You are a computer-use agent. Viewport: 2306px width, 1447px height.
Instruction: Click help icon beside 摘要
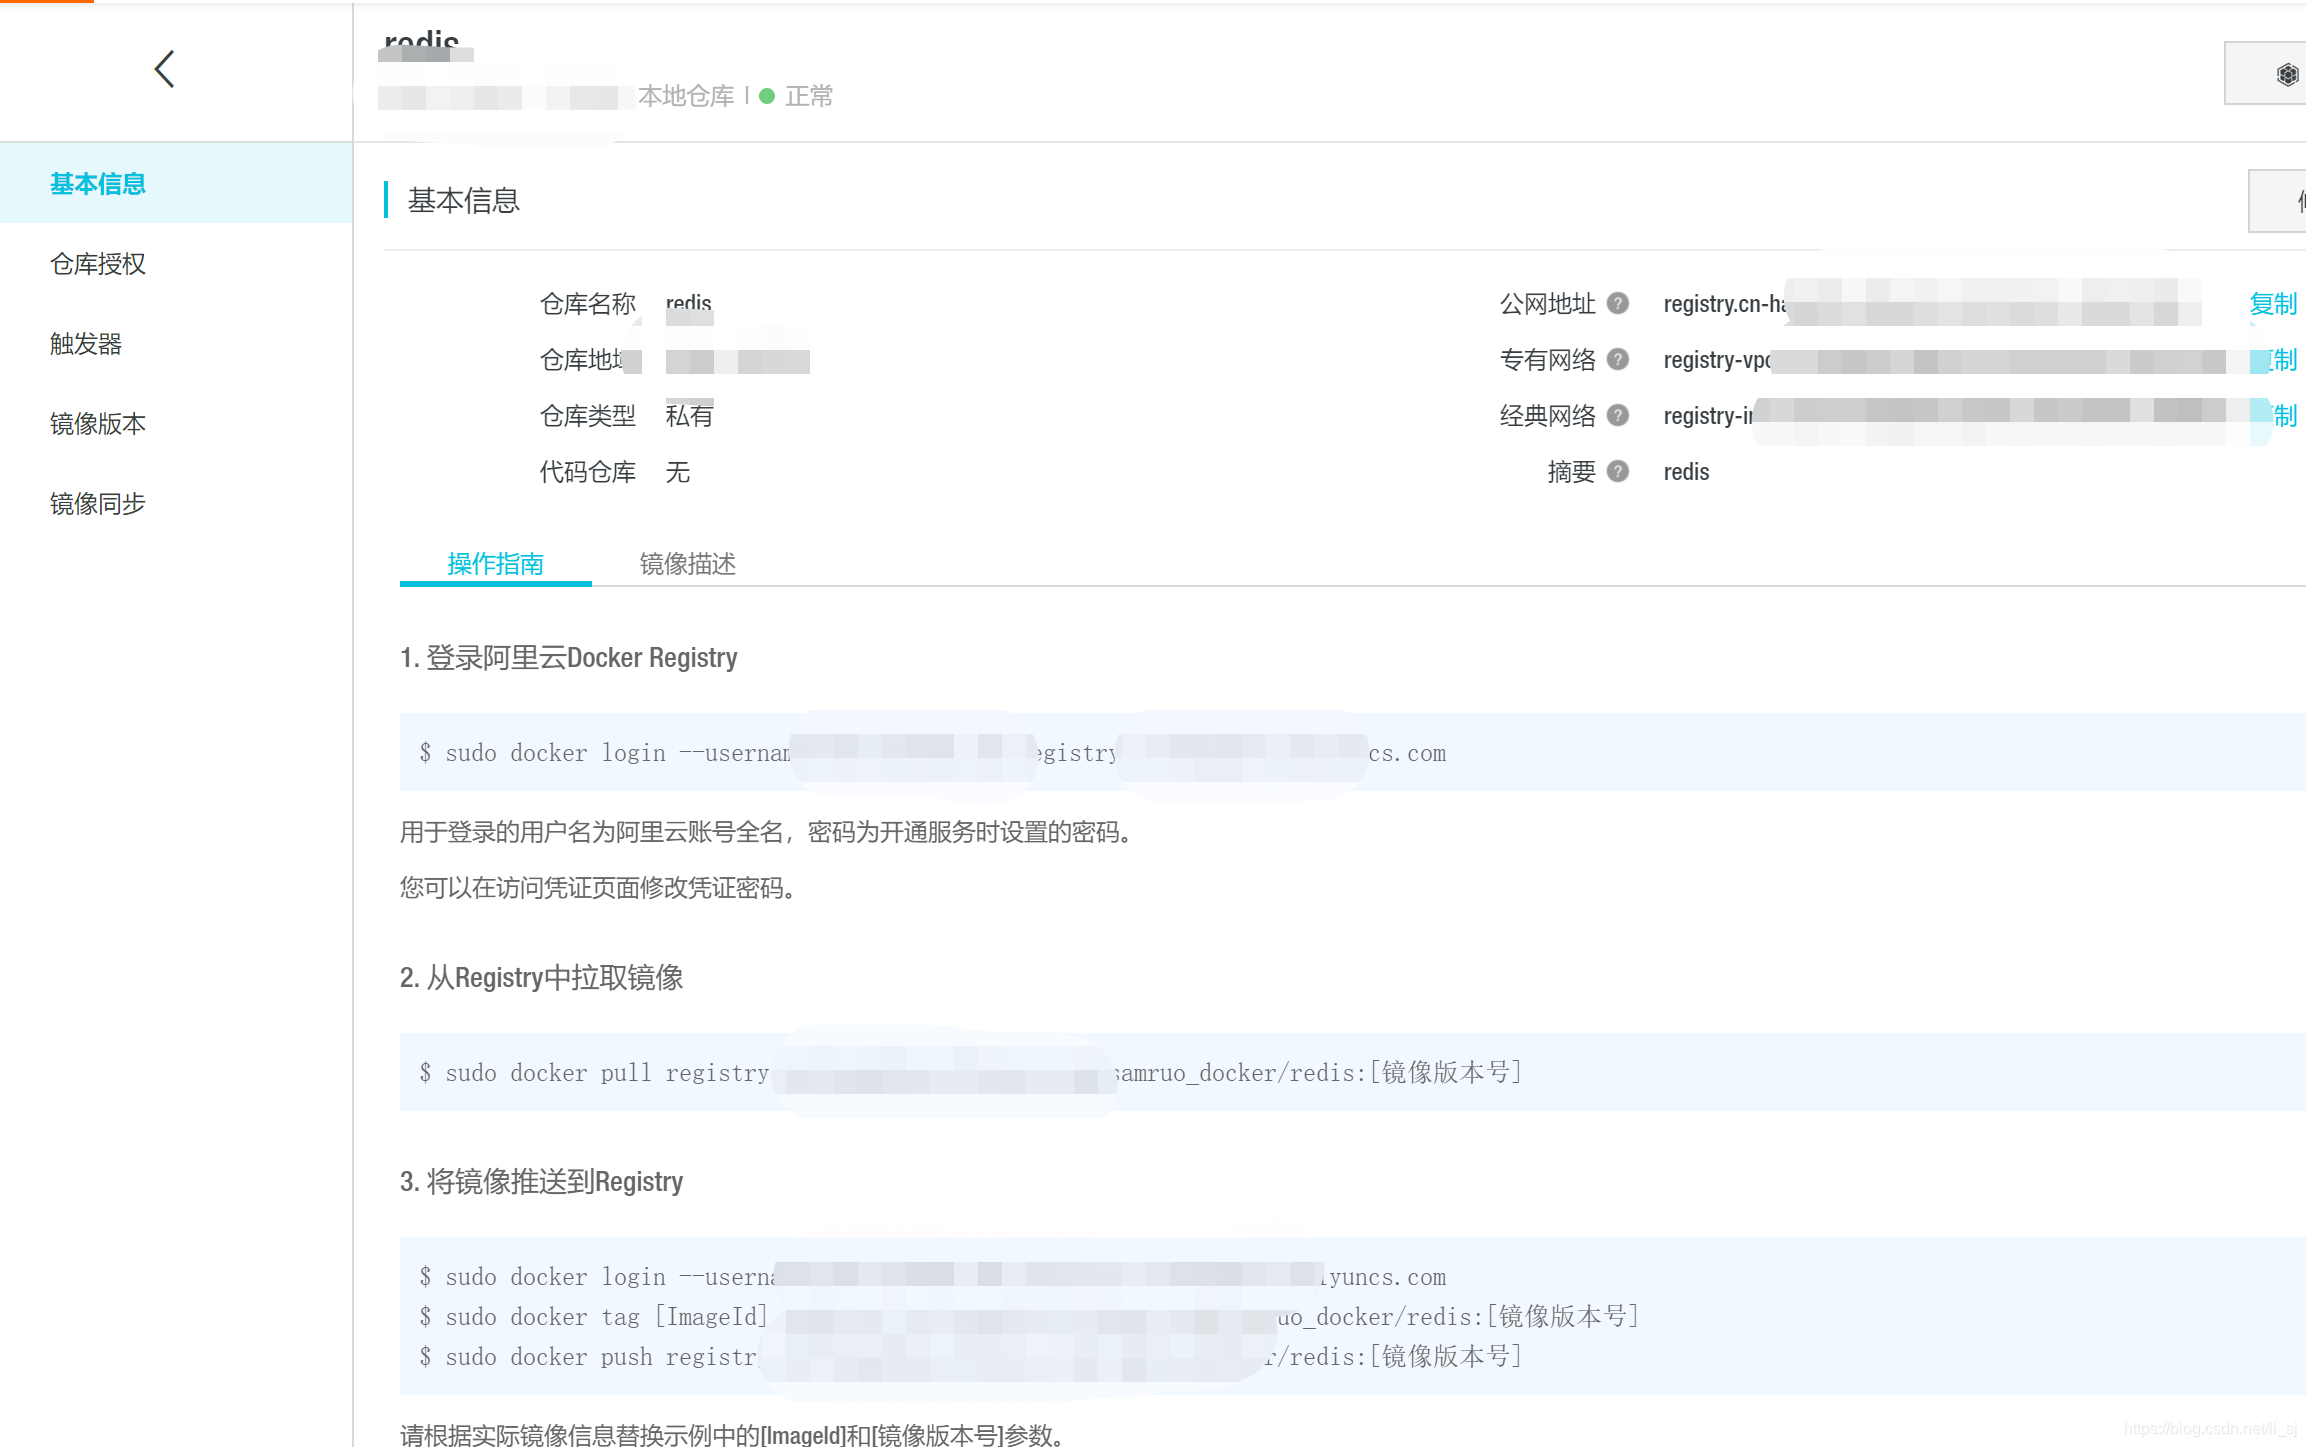pyautogui.click(x=1617, y=471)
